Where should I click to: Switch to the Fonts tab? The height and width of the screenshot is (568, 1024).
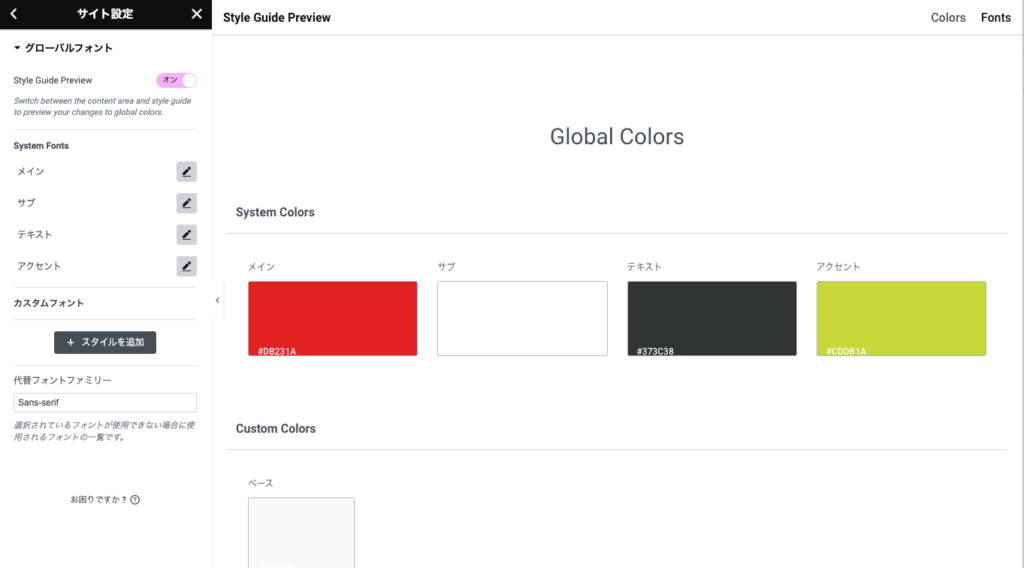995,18
